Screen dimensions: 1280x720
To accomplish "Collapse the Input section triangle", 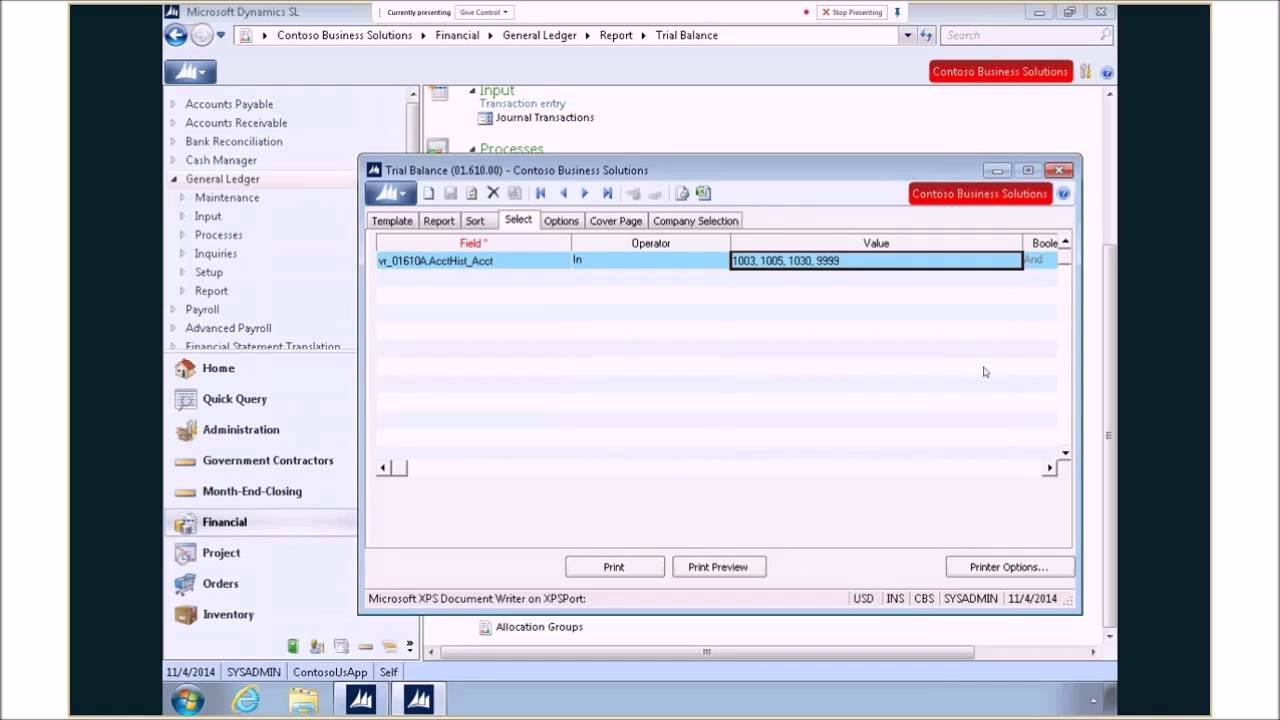I will tap(472, 91).
